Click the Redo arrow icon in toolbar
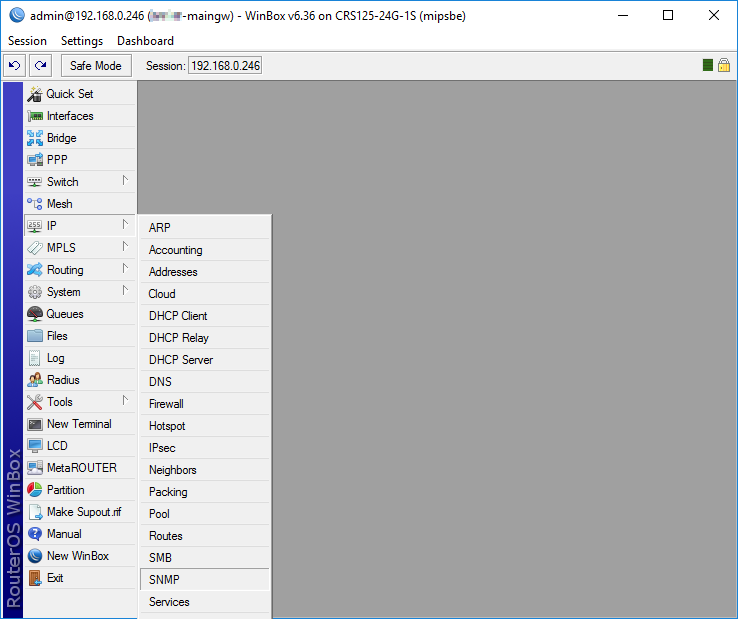This screenshot has width=738, height=619. click(x=40, y=65)
